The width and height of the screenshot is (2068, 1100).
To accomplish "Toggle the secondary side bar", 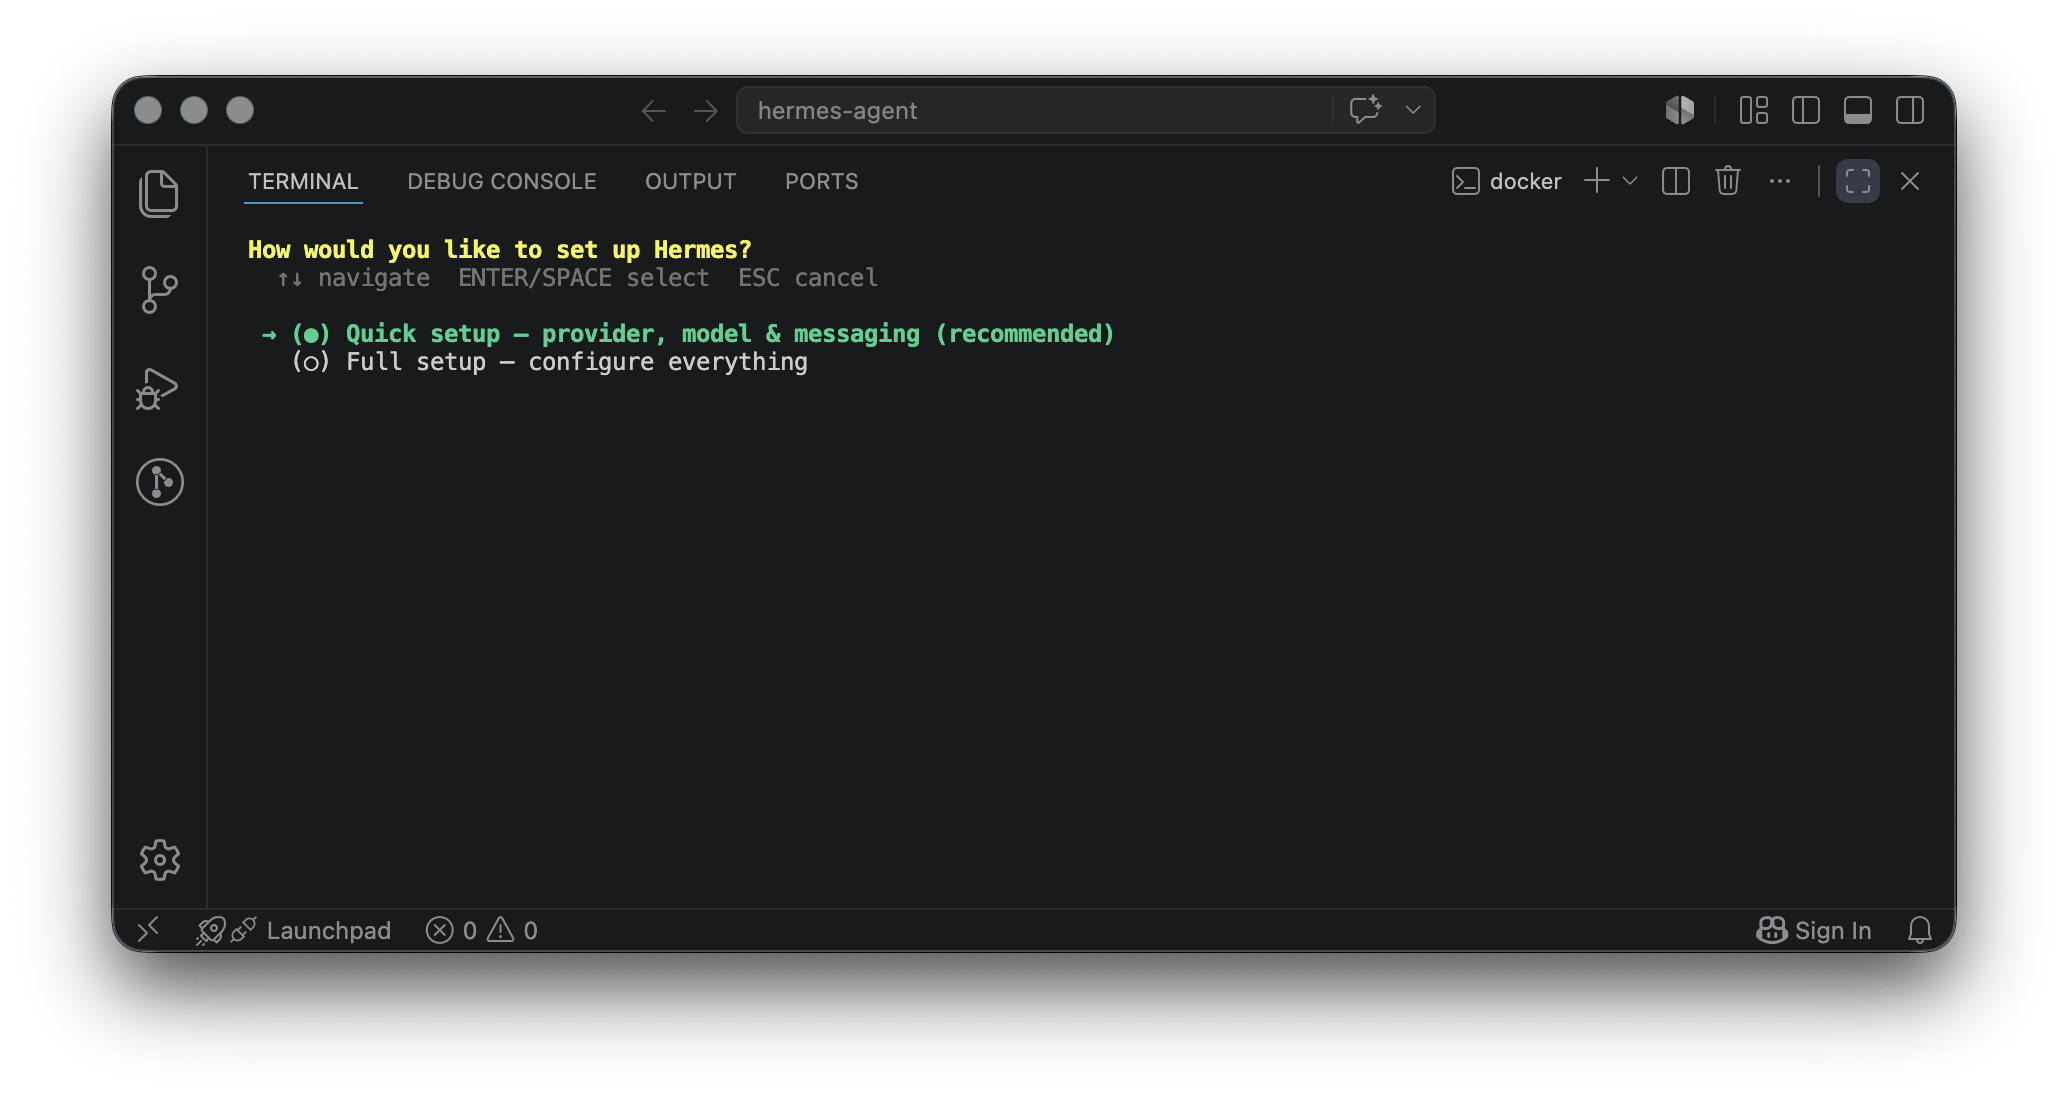I will pos(1910,110).
